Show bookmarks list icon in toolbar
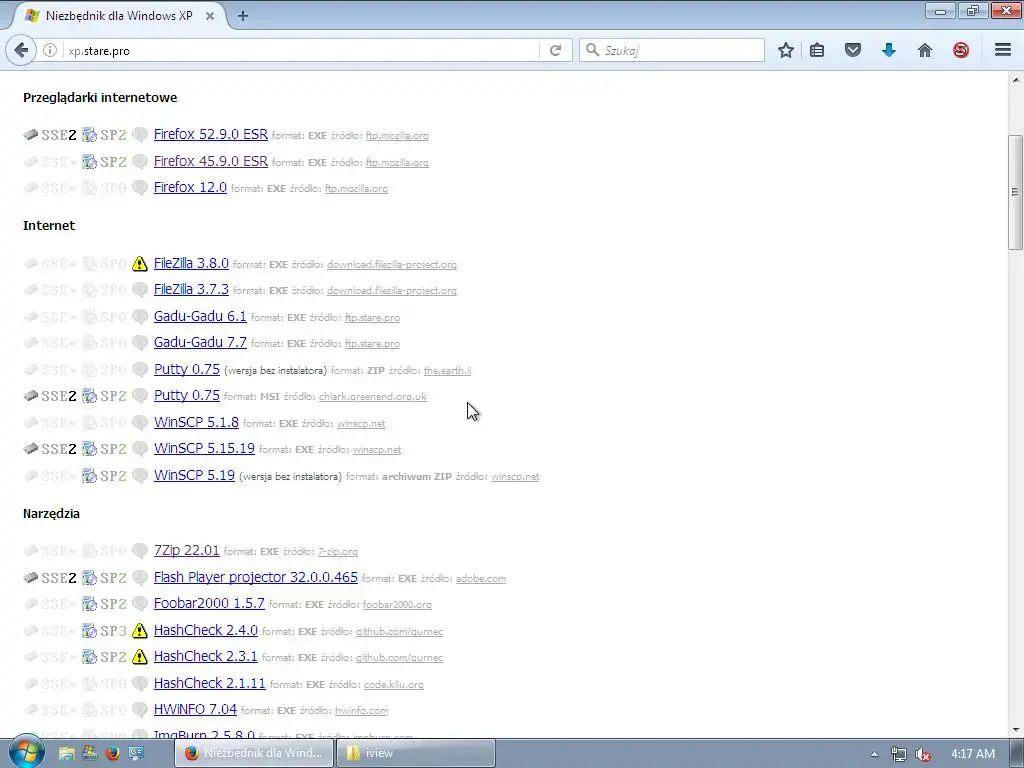 click(817, 50)
